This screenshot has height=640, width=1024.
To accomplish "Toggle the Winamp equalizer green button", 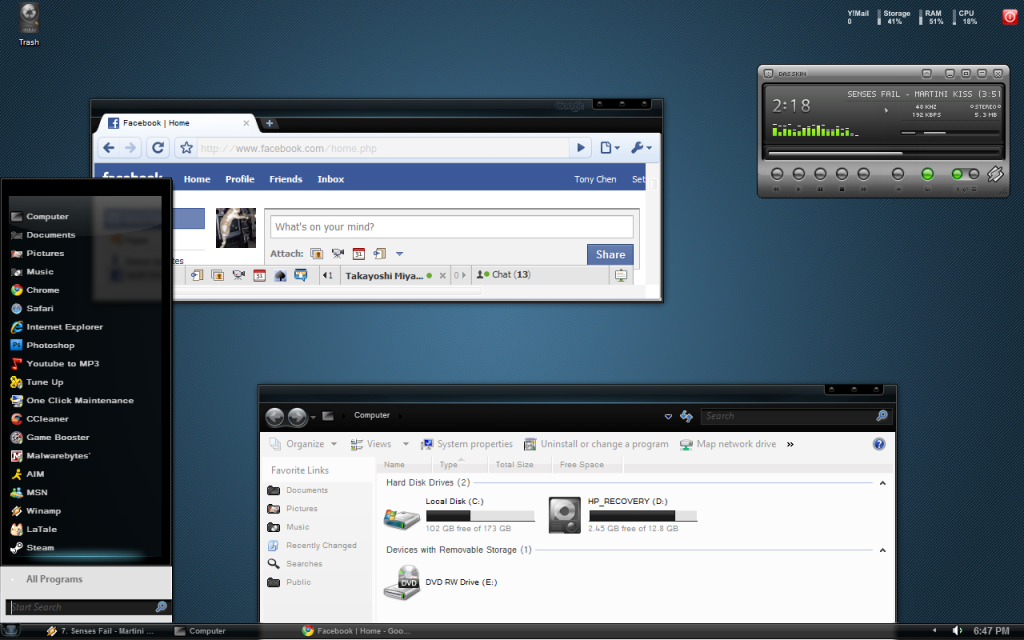I will coord(927,174).
